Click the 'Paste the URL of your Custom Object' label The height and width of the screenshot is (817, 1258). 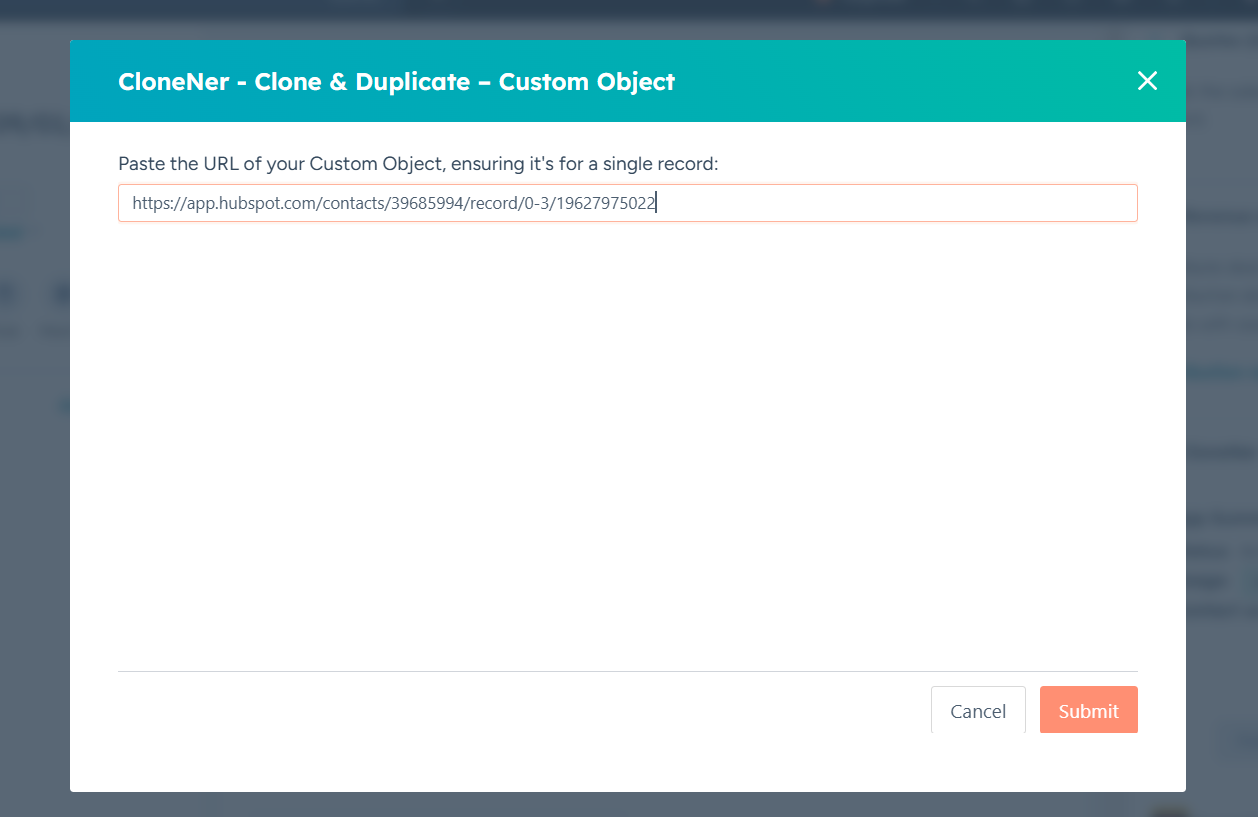coord(418,163)
